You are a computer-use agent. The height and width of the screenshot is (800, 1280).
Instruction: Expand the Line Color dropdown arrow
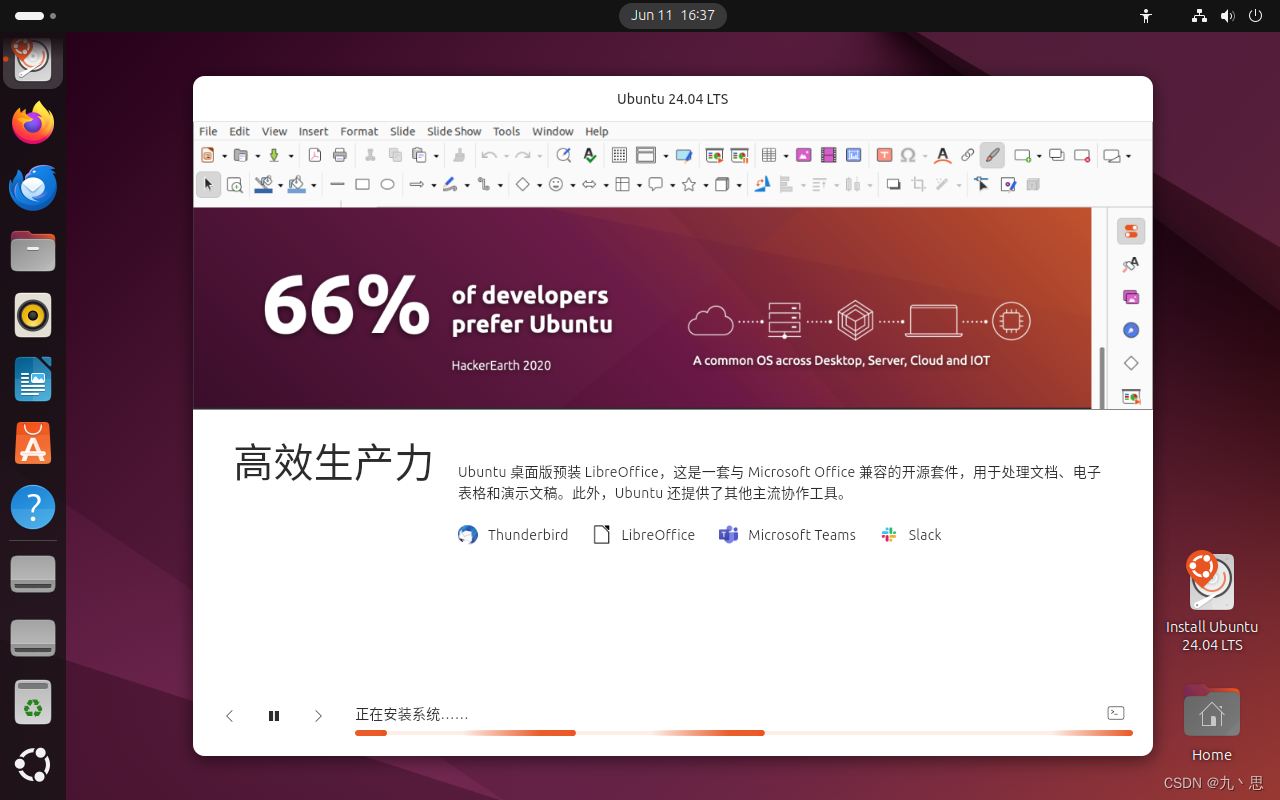(280, 185)
